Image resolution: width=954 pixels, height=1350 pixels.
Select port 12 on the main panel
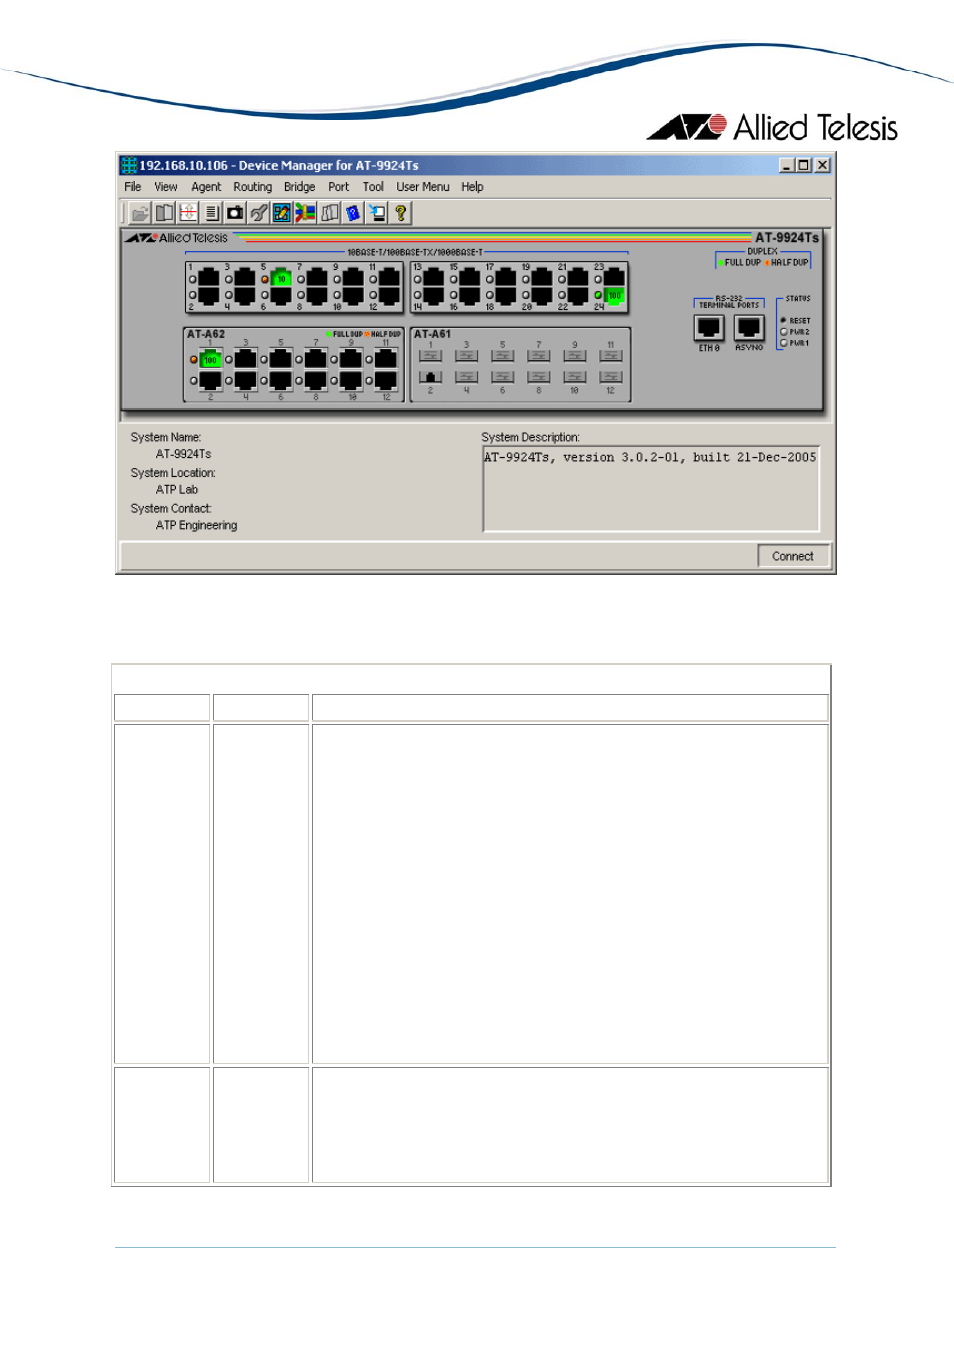pos(389,295)
